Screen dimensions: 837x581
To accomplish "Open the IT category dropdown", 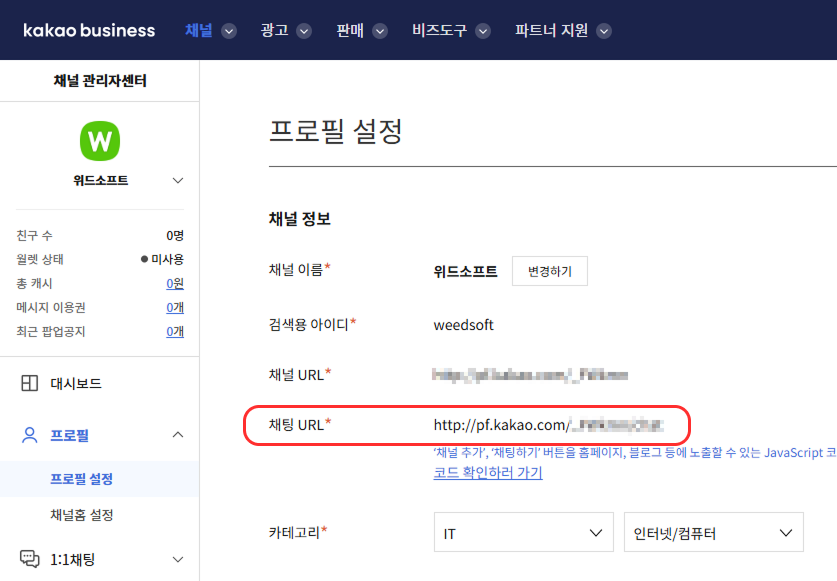I will tap(524, 532).
